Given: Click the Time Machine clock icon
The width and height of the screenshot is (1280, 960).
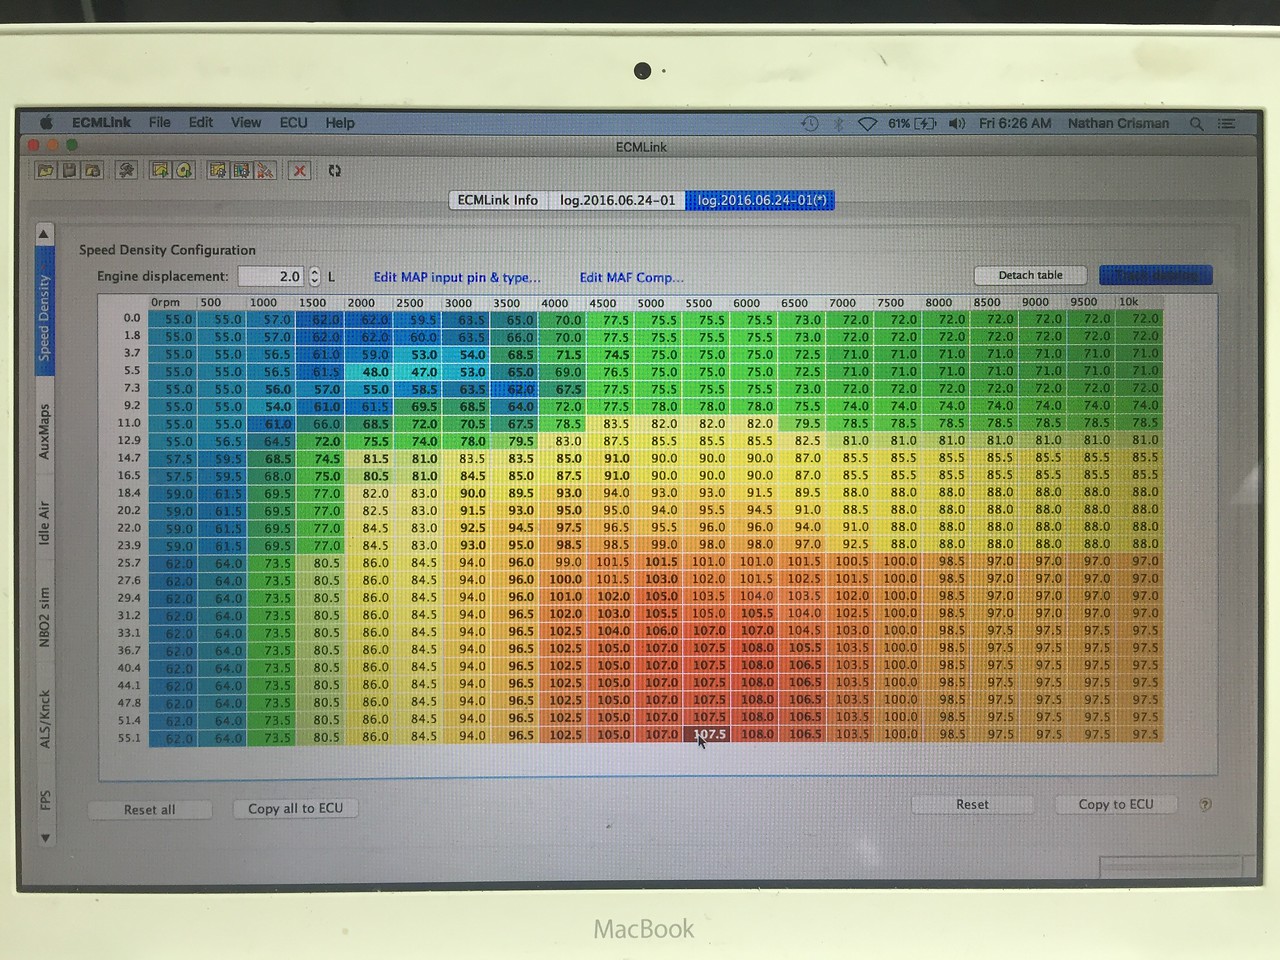Looking at the screenshot, I should click(x=810, y=124).
